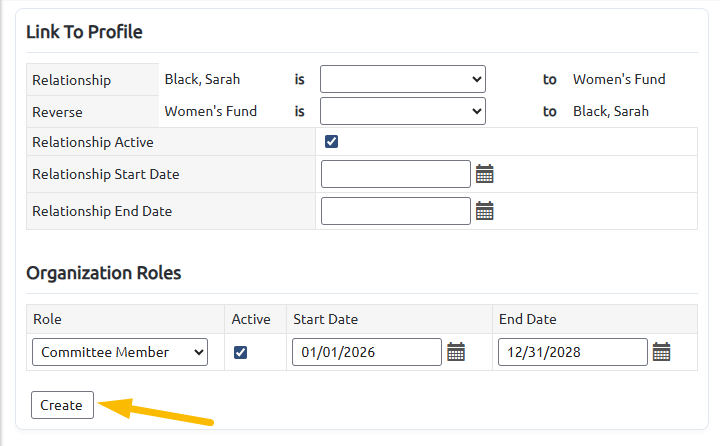Screen dimensions: 720x446
Task: Click the Start Date column header
Action: point(326,319)
